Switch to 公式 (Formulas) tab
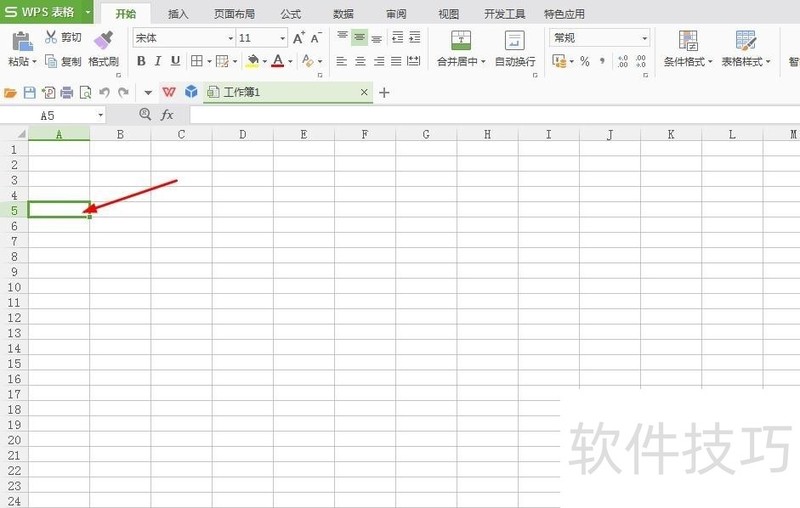Screen dimensions: 800x508 [291, 14]
